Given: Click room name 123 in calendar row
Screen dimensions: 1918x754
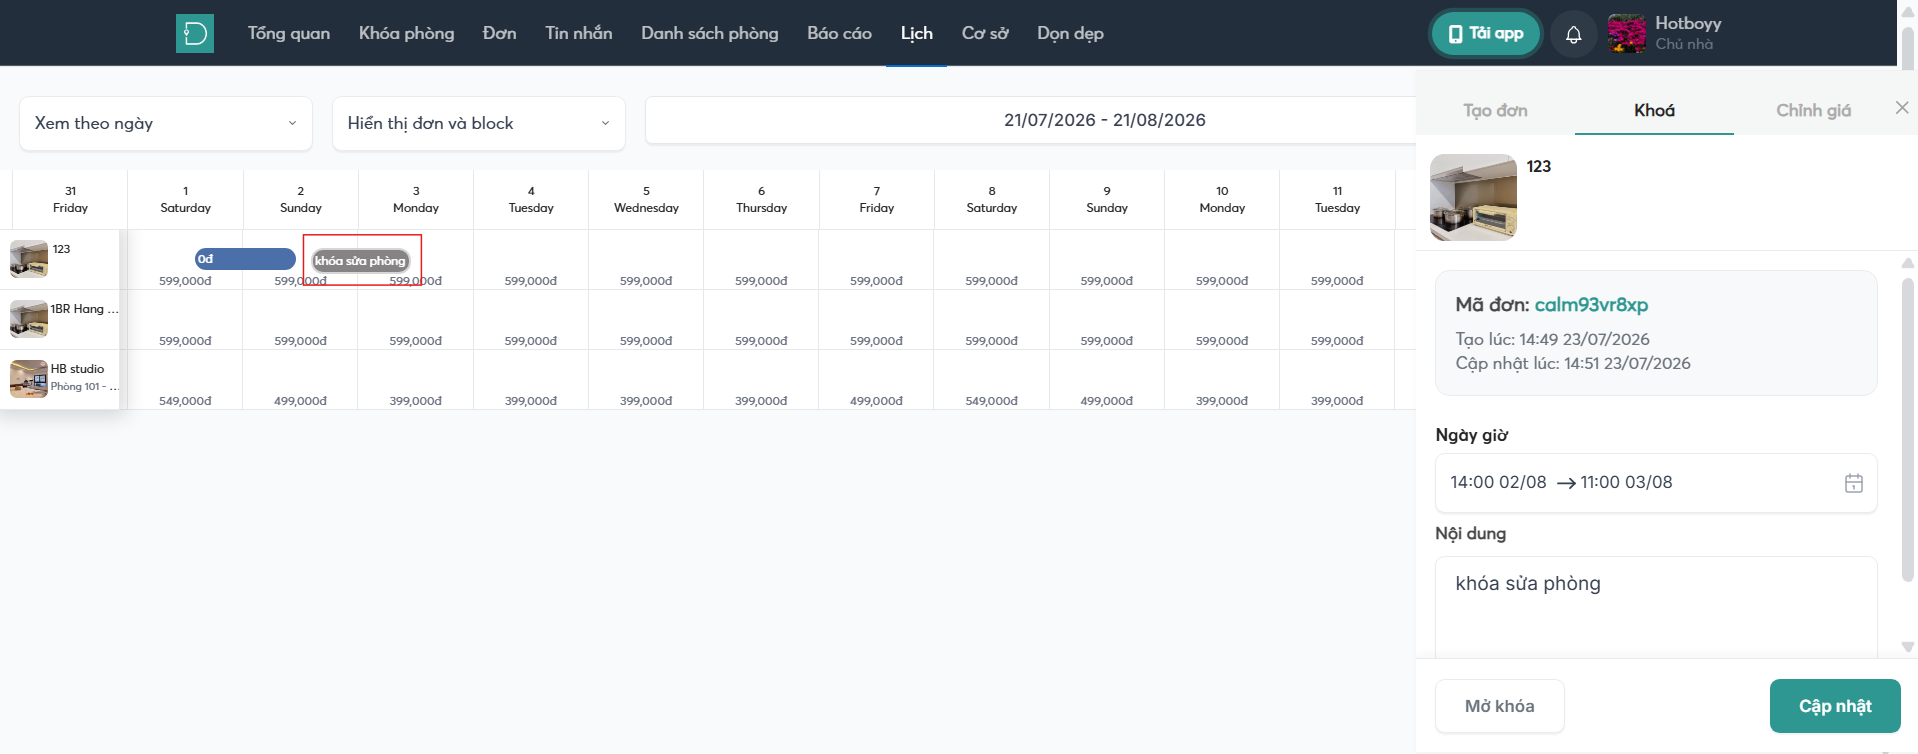Looking at the screenshot, I should (61, 249).
